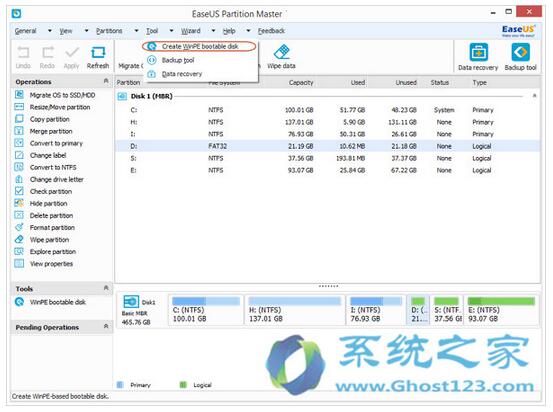The height and width of the screenshot is (412, 553).
Task: Sort by the Used column header
Action: (358, 83)
